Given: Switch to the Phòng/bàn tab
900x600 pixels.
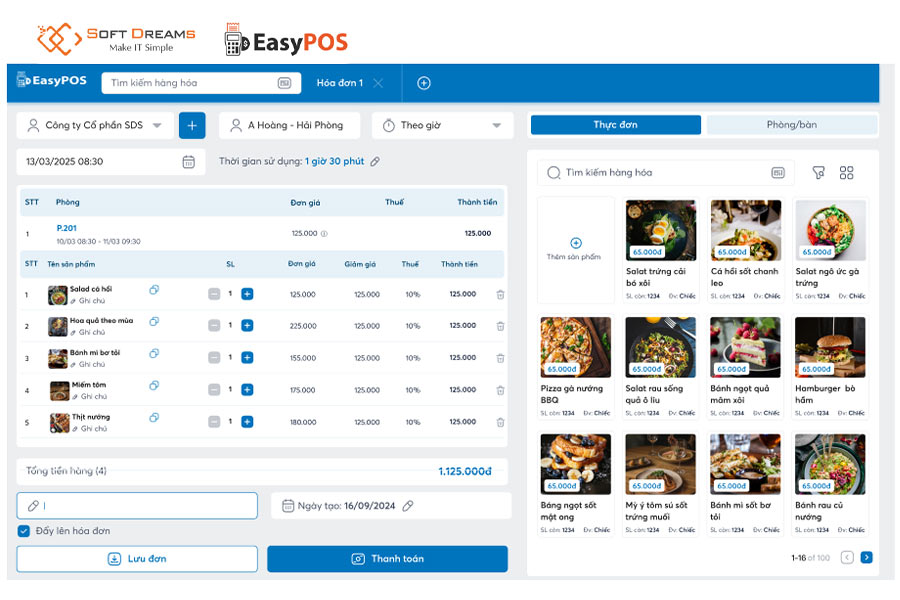Looking at the screenshot, I should point(792,125).
